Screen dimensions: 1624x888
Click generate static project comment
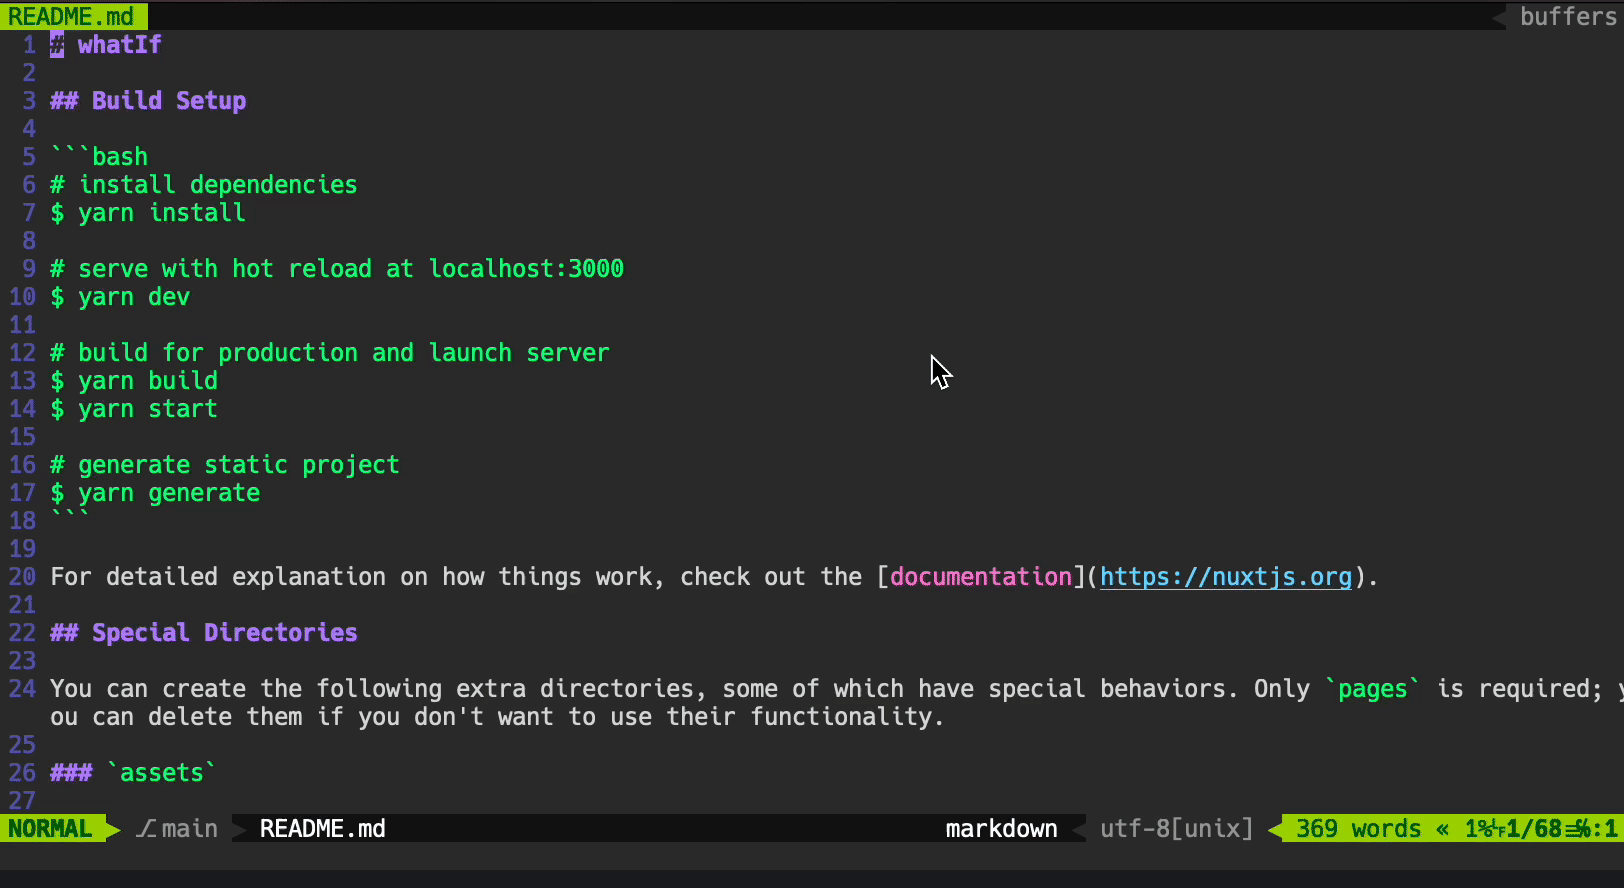click(225, 465)
